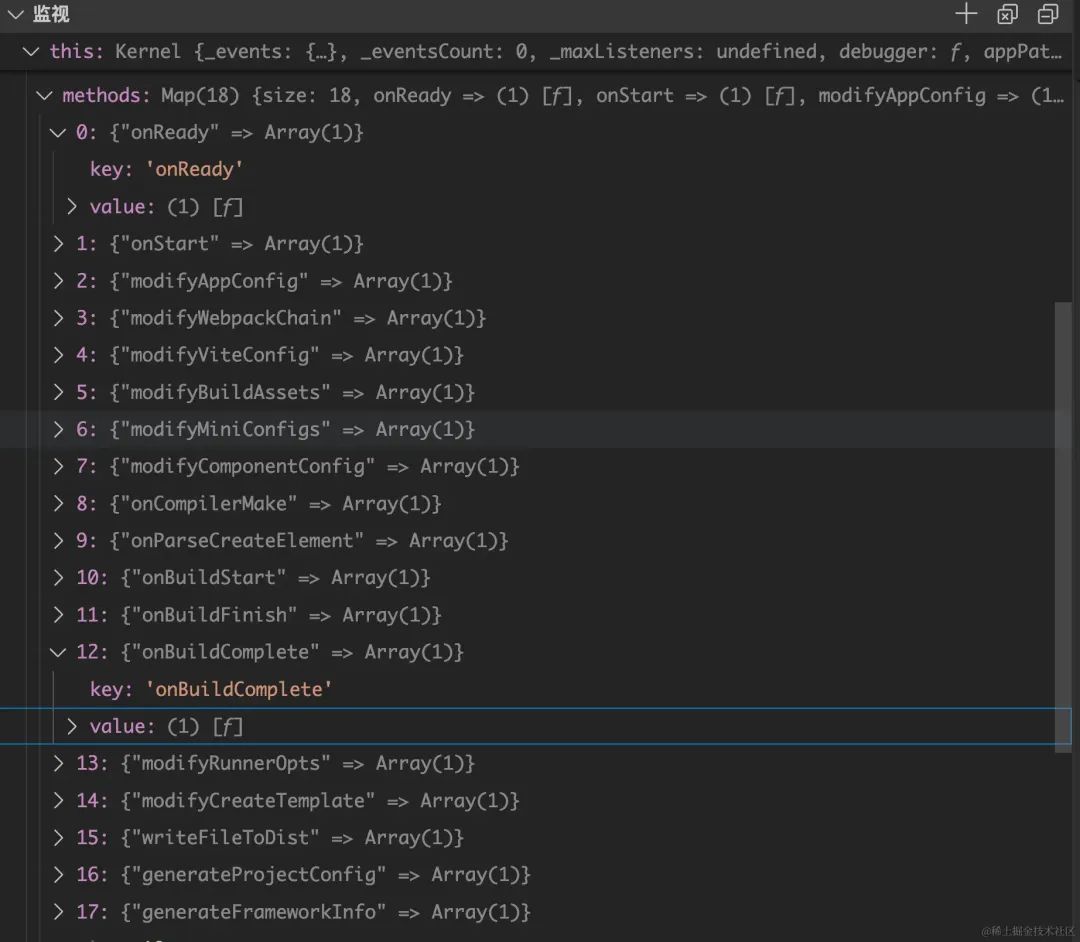
Task: Expand entry 16 generateProjectConfig
Action: (58, 875)
